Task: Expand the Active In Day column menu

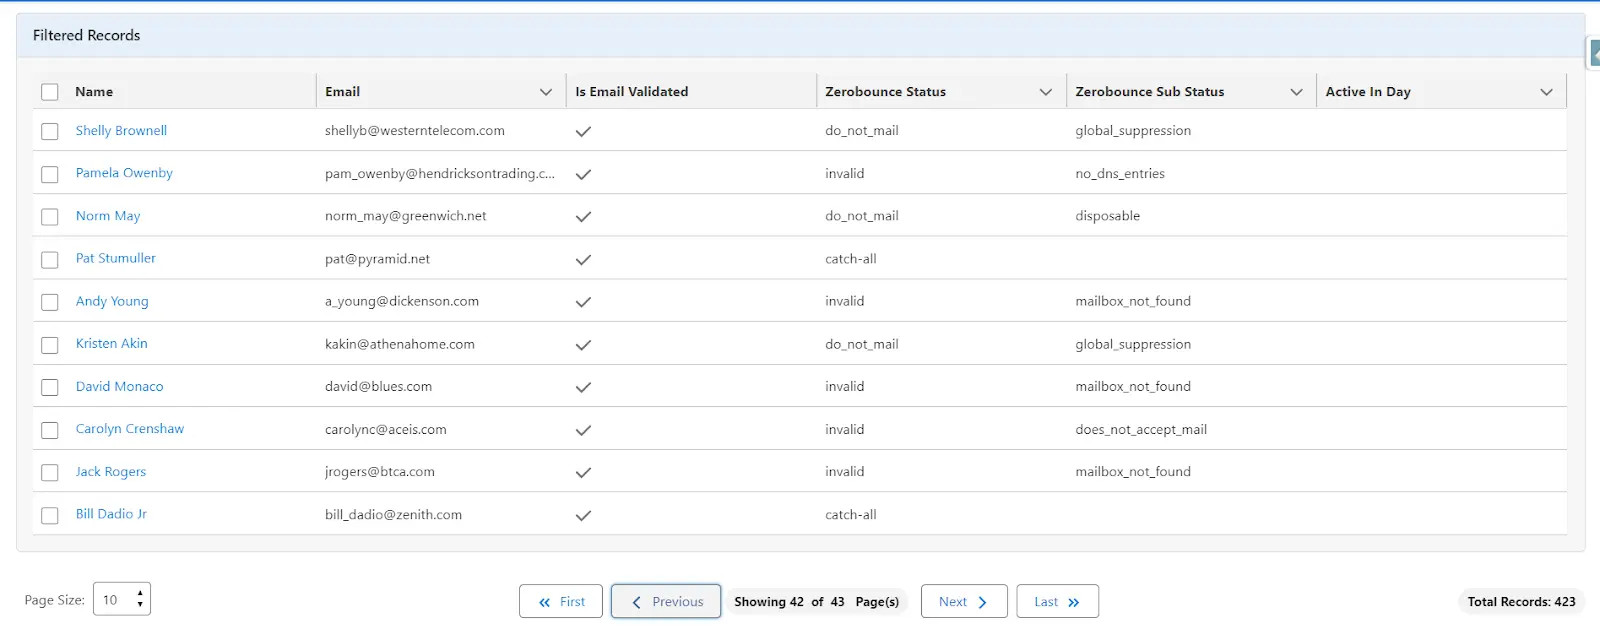Action: click(1546, 92)
